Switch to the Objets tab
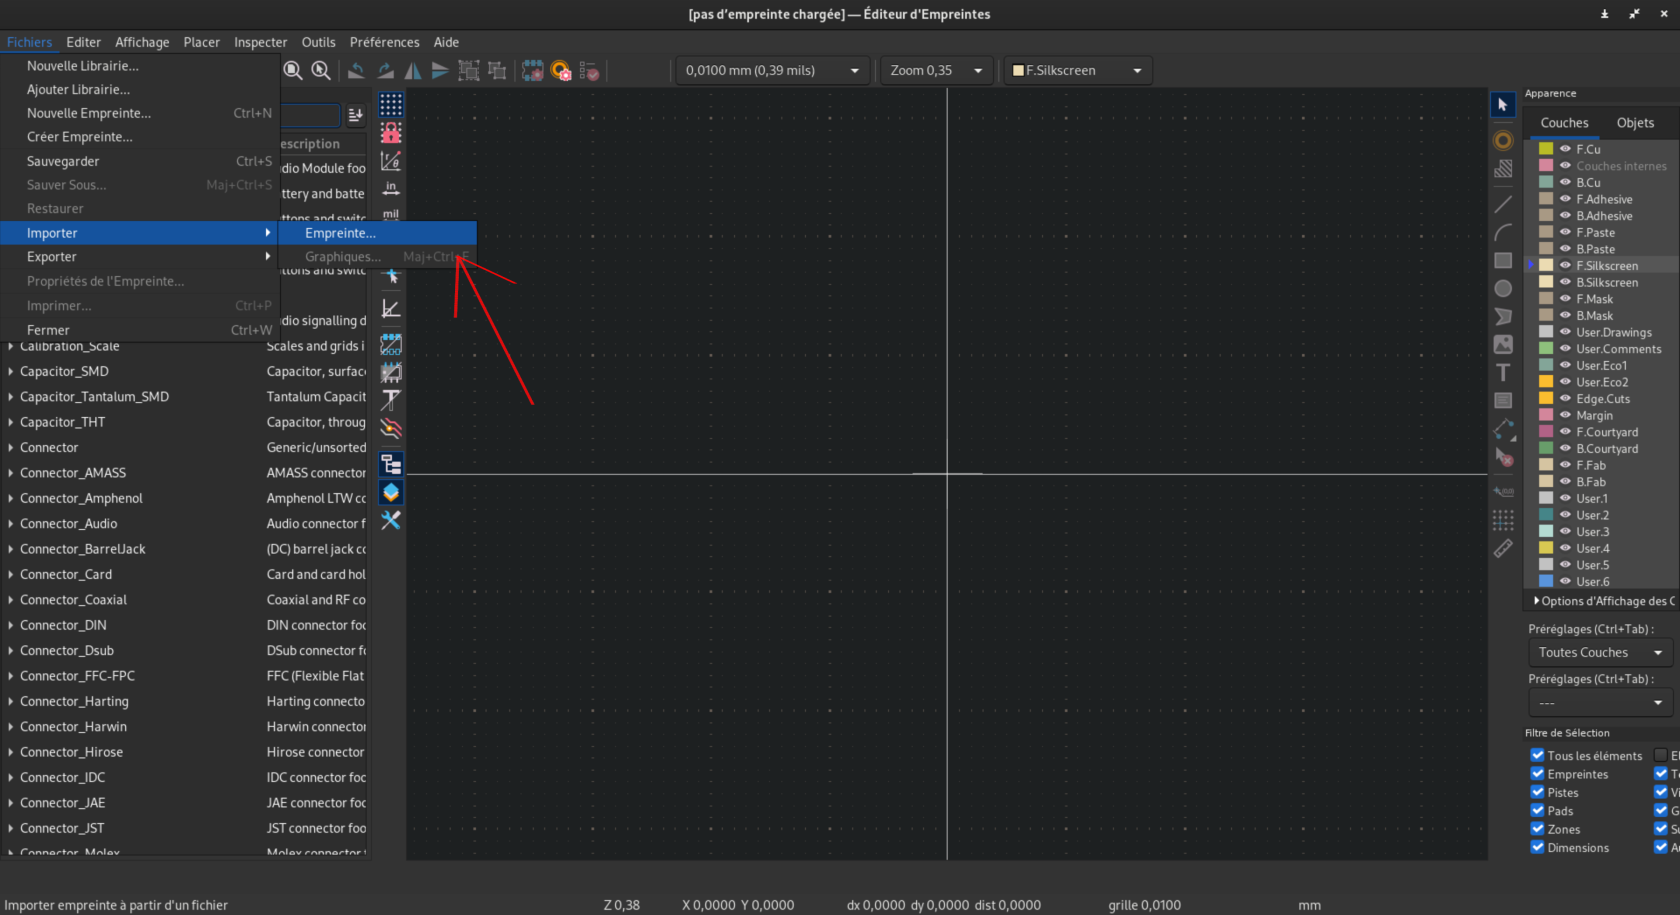The image size is (1680, 915). click(1635, 123)
